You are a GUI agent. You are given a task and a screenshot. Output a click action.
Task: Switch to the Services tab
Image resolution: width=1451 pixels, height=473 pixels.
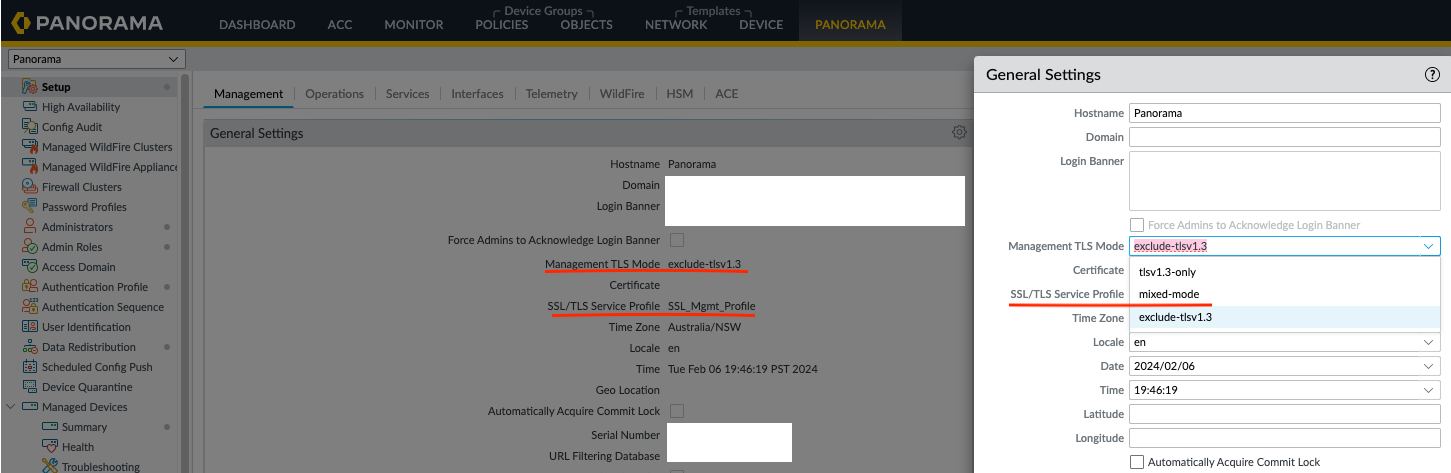(x=407, y=94)
